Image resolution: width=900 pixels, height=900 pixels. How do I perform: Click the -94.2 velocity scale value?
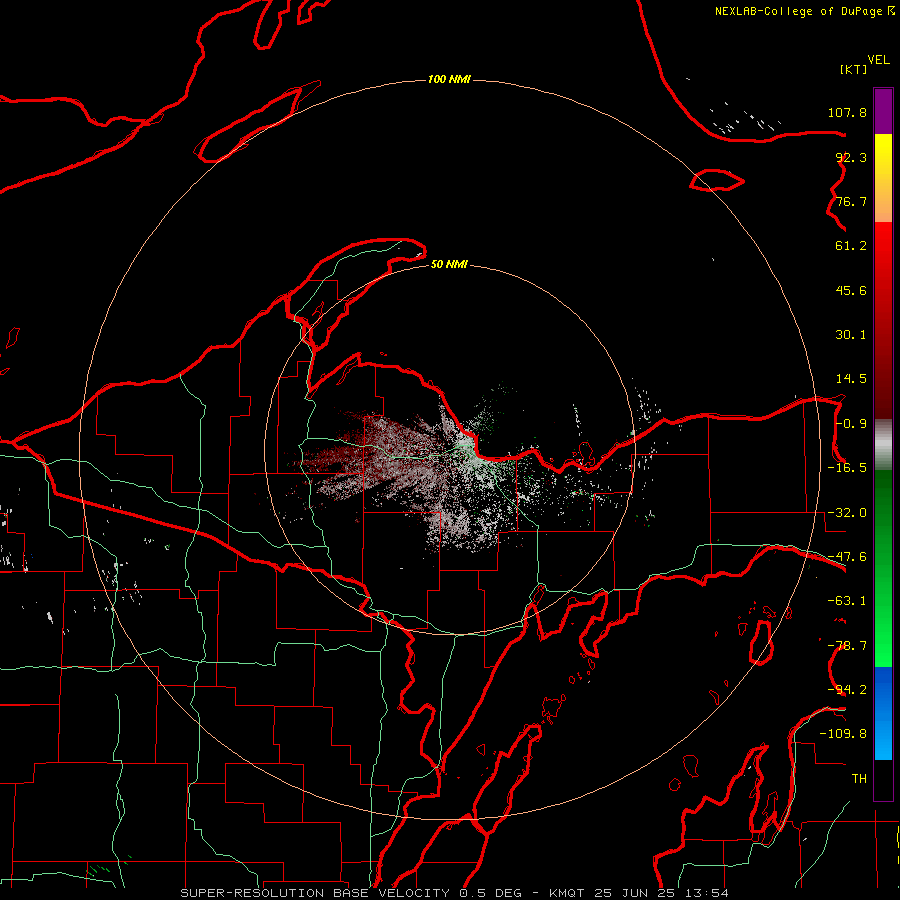847,690
